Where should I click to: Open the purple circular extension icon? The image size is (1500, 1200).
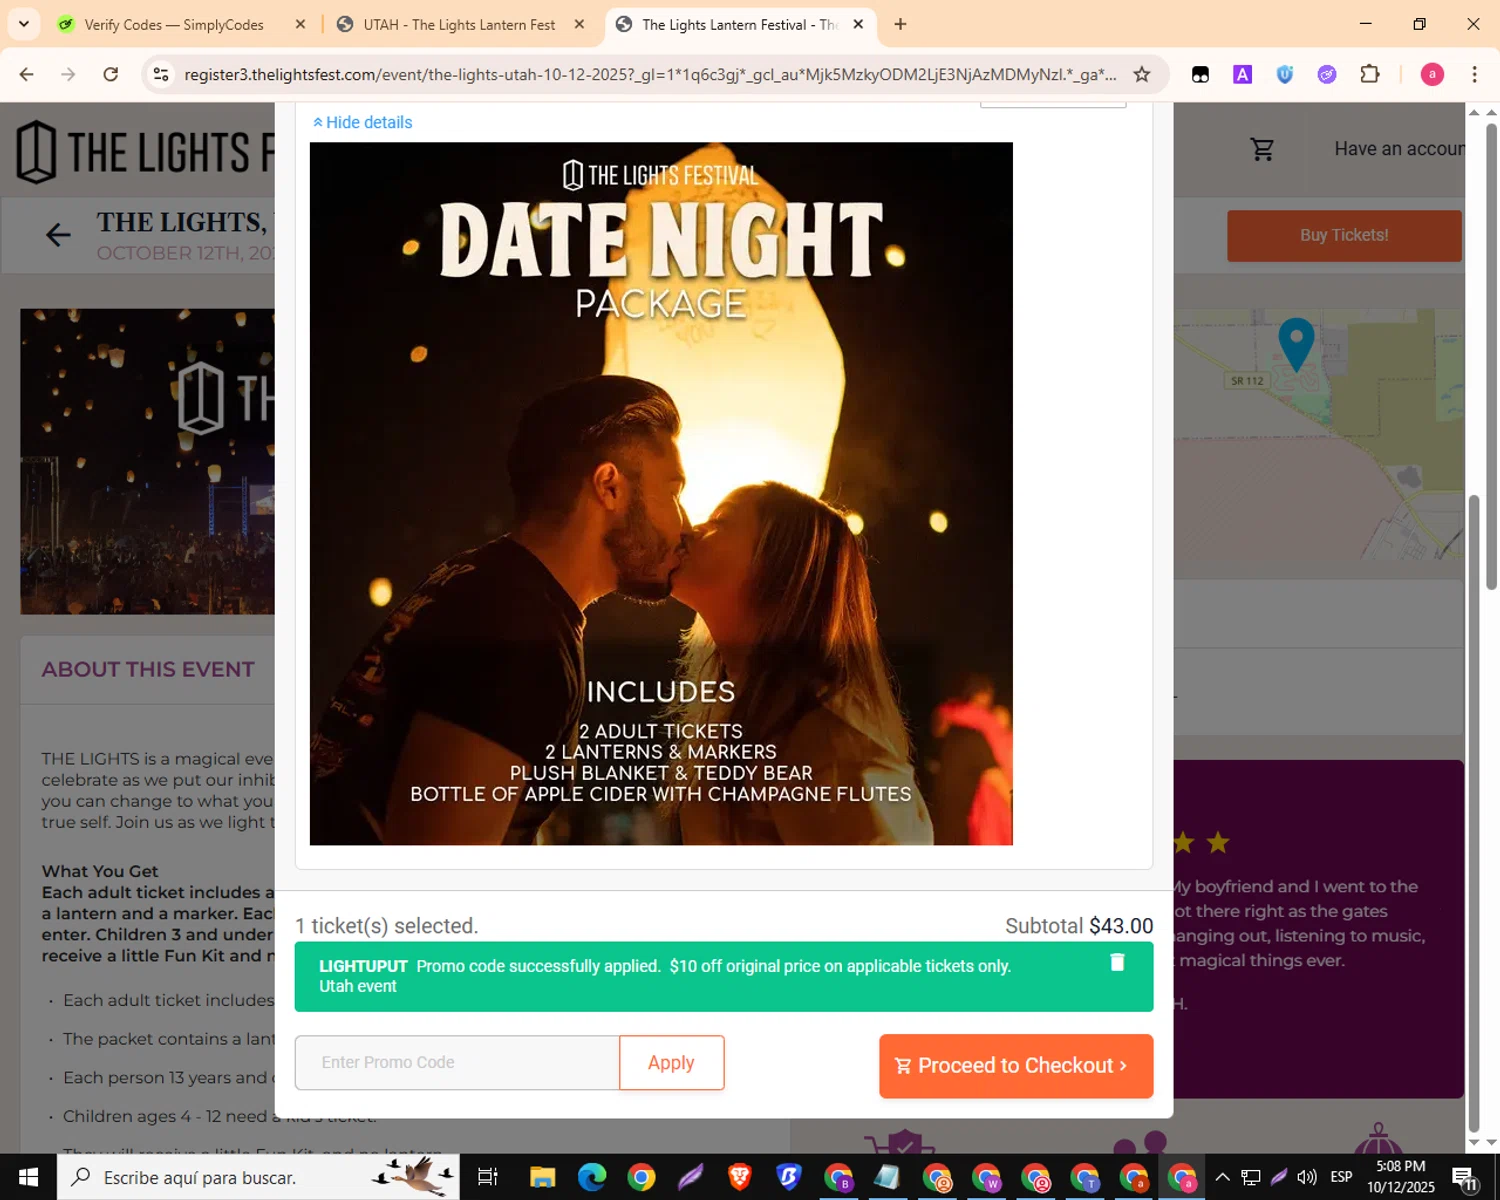coord(1327,74)
